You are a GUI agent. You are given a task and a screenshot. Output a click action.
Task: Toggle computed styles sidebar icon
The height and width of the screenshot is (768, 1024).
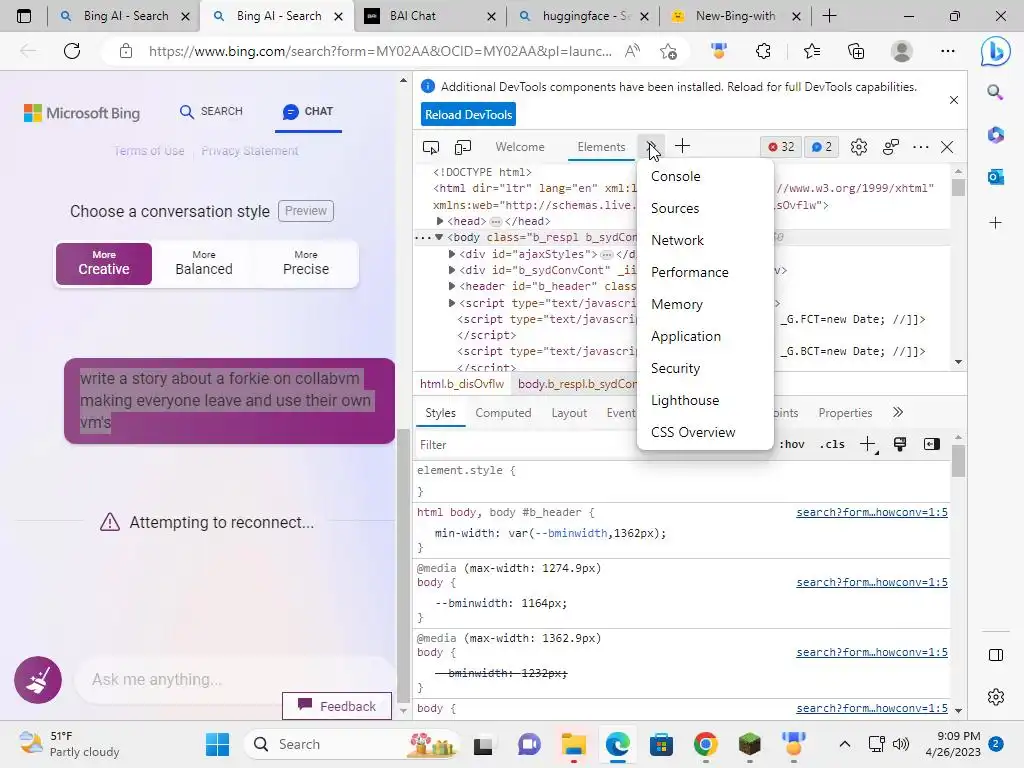click(x=932, y=444)
